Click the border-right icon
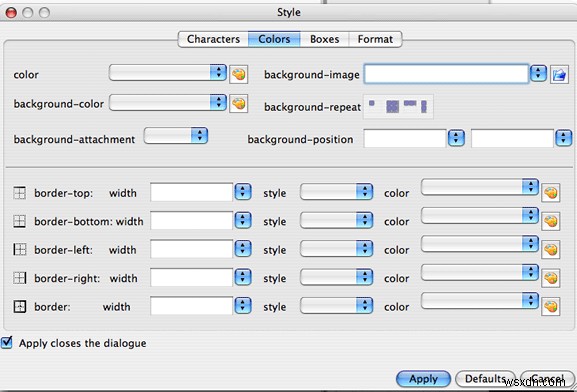 click(x=20, y=278)
